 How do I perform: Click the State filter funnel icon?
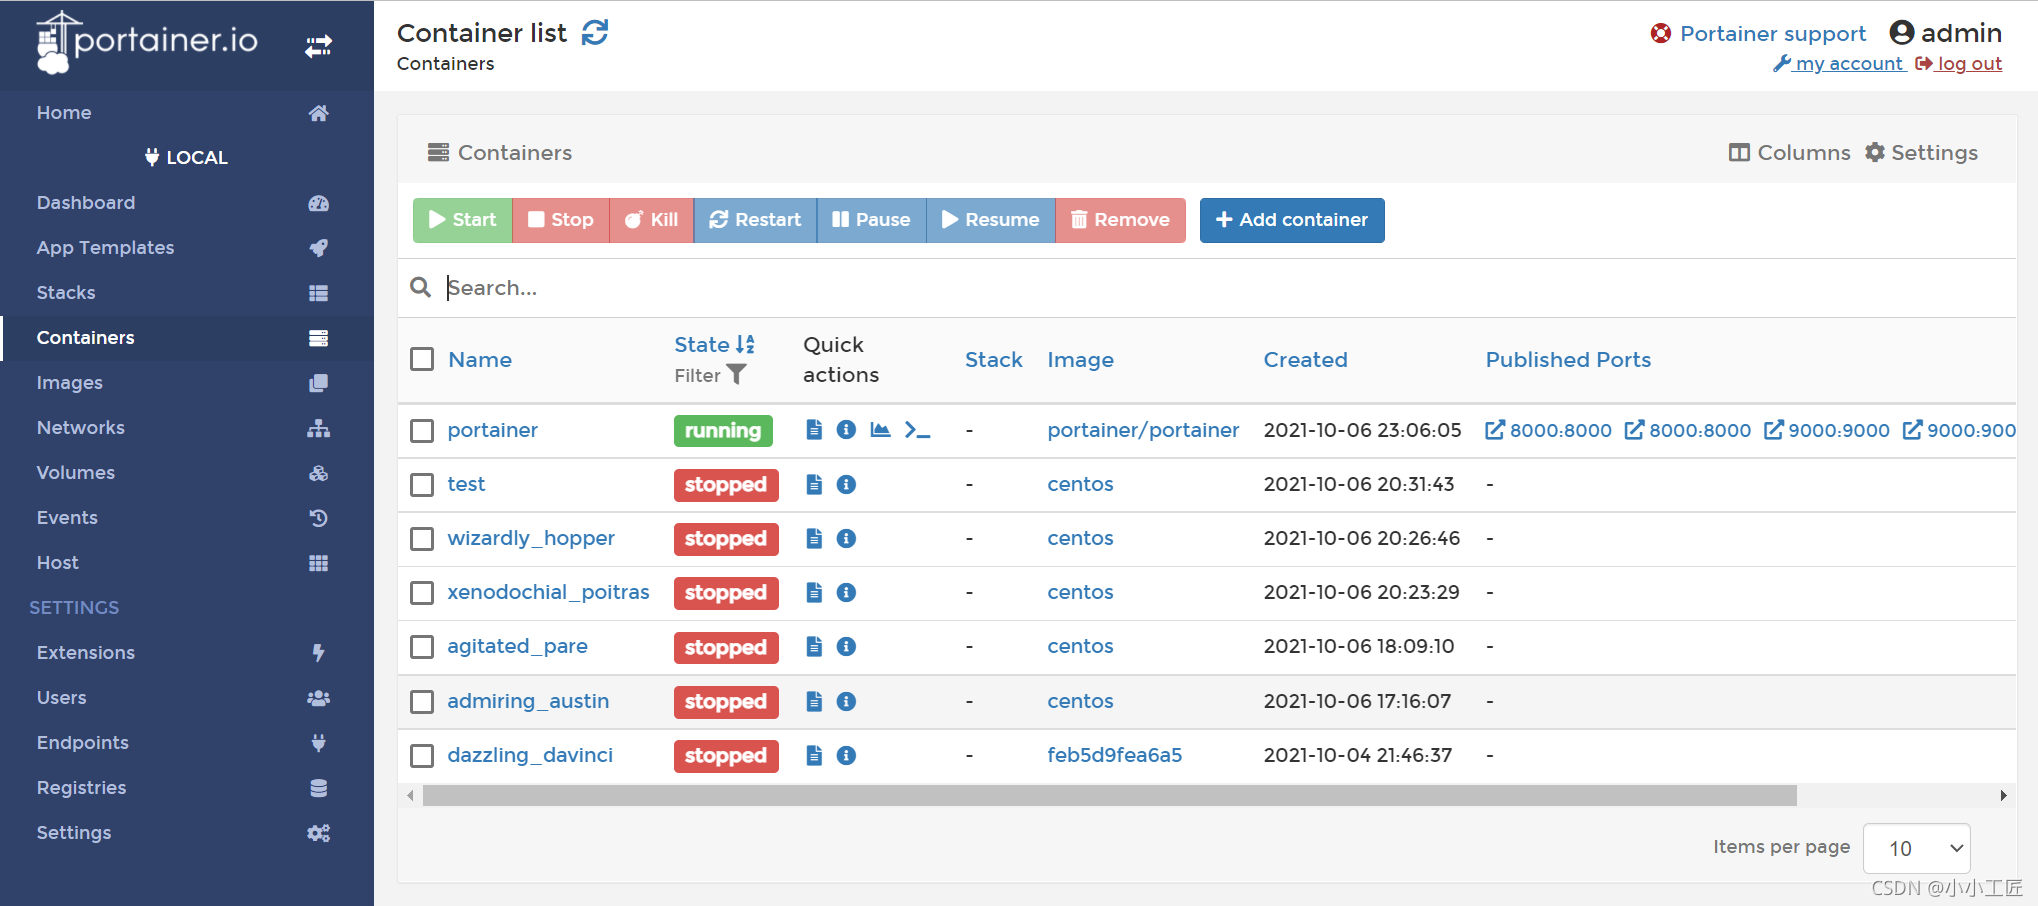(737, 375)
